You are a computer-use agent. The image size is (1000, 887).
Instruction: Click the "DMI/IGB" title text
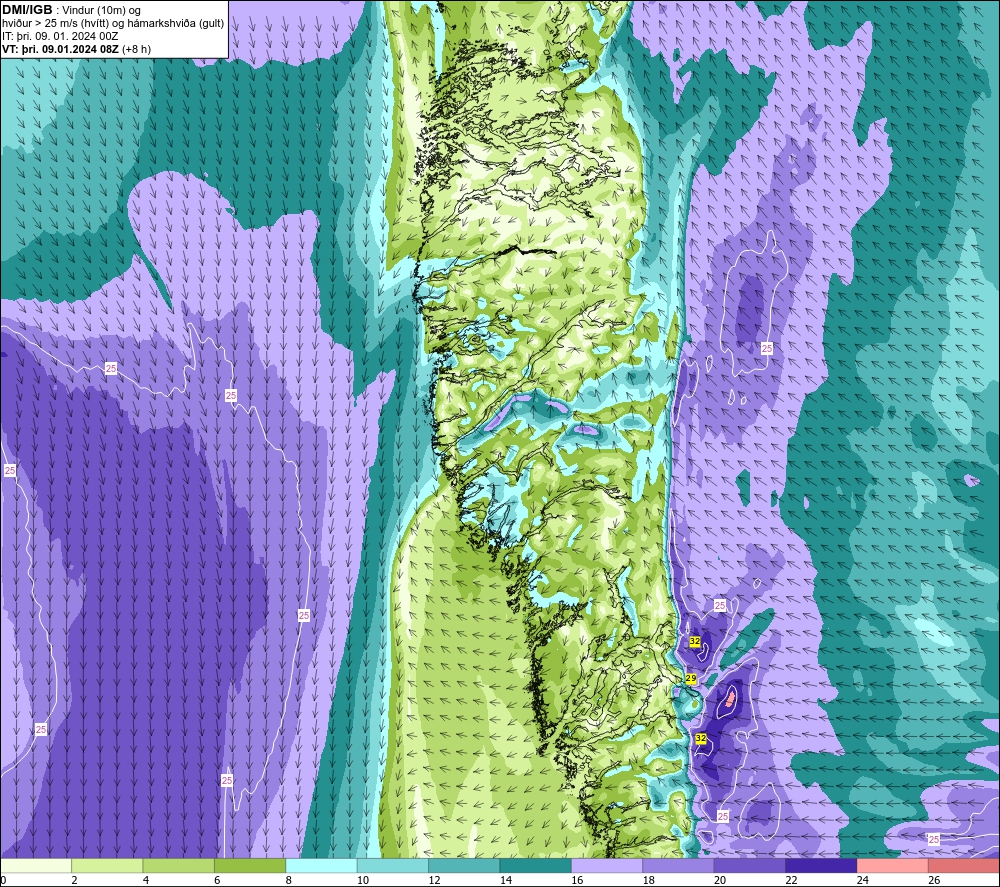[x=27, y=10]
